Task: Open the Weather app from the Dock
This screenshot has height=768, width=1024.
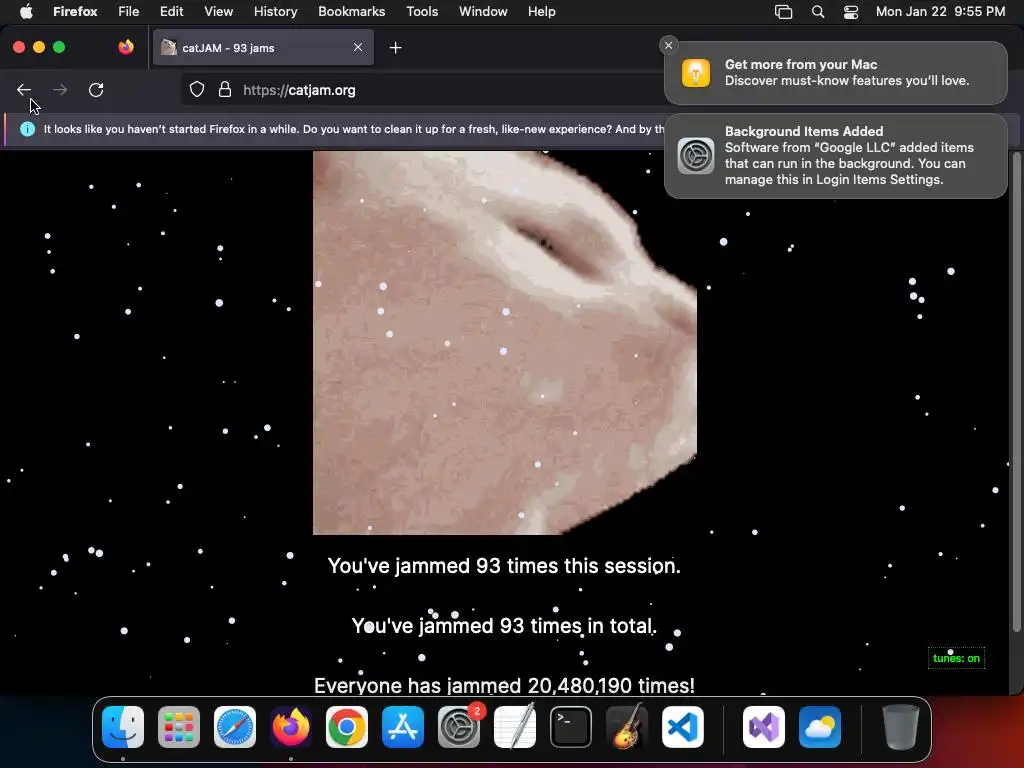Action: coord(820,727)
